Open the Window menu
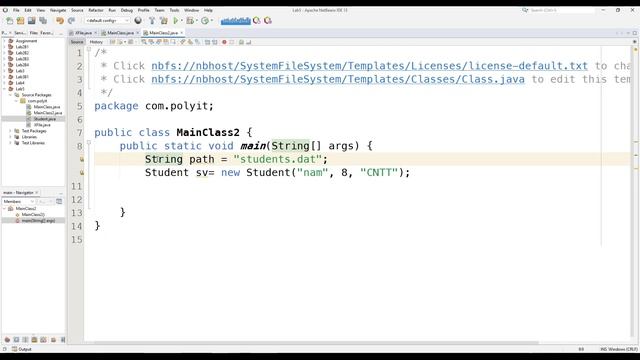This screenshot has height=360, width=640. (x=191, y=10)
